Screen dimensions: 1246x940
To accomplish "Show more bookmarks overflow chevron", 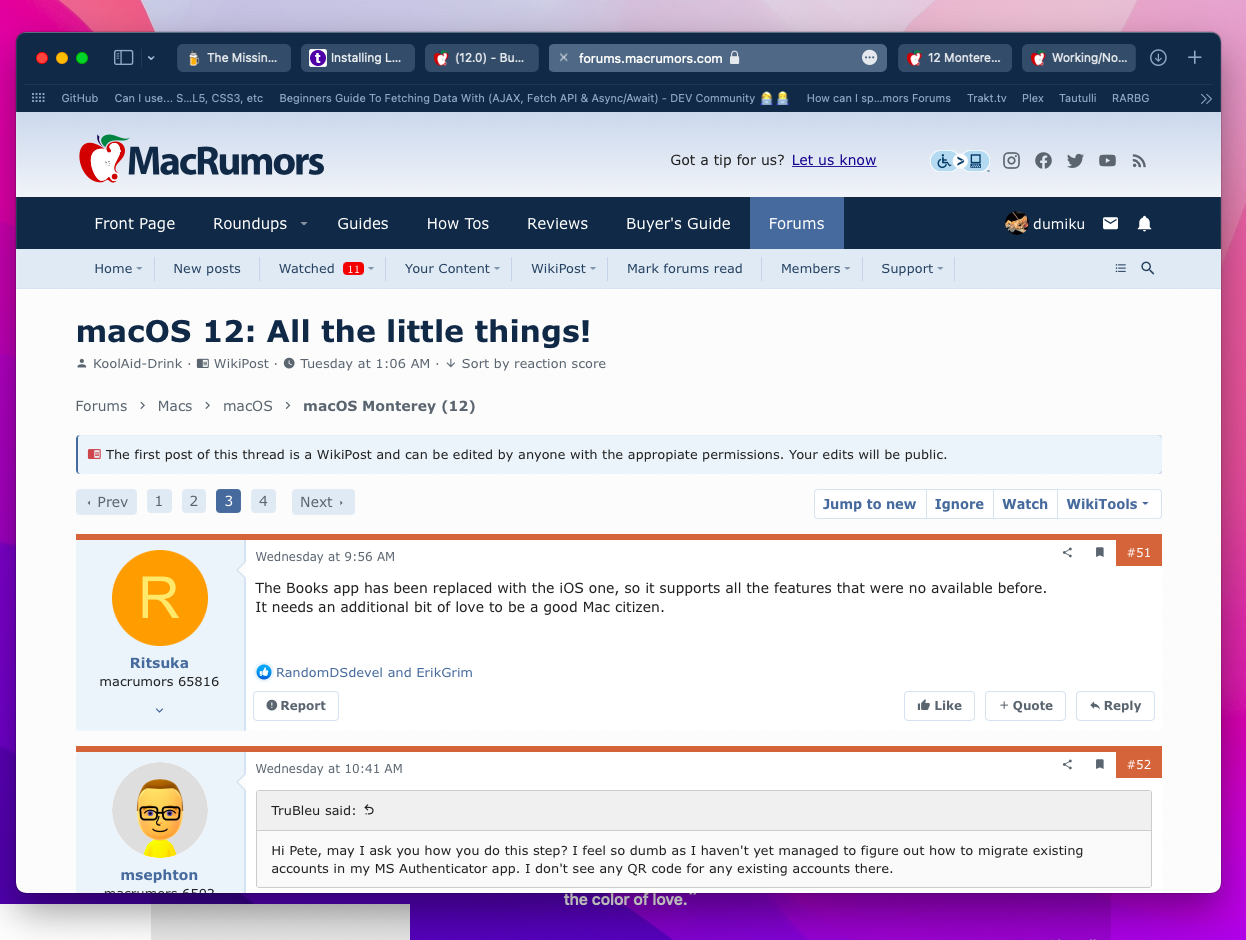I will (x=1206, y=98).
